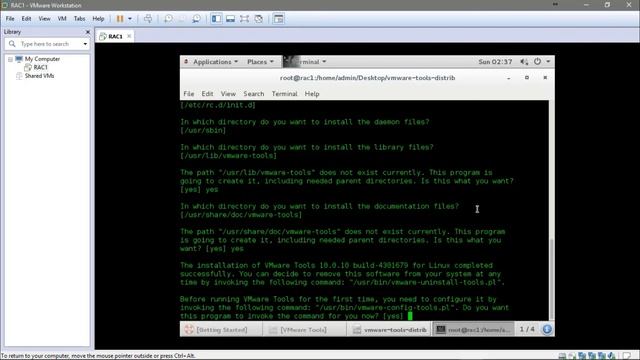Enter Unity mode from the toolbar

tap(258, 19)
